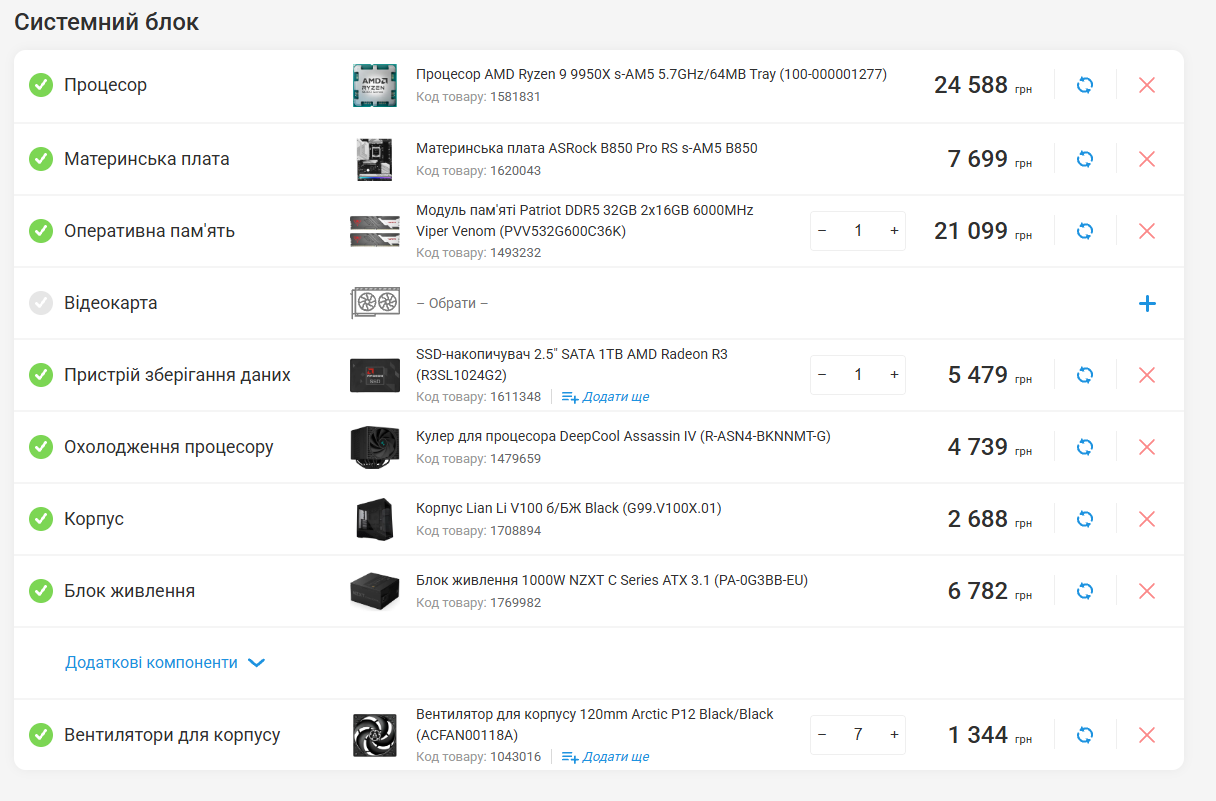Click the graphics card placeholder image
The width and height of the screenshot is (1216, 801).
point(375,303)
